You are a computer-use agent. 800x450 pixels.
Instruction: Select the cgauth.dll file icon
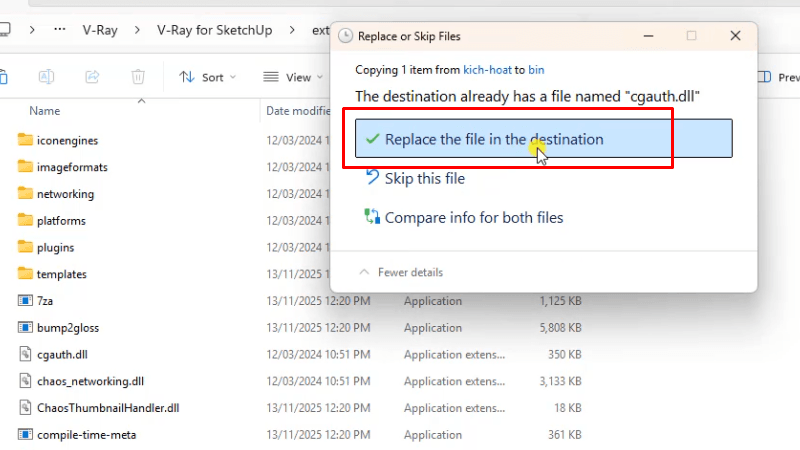26,354
